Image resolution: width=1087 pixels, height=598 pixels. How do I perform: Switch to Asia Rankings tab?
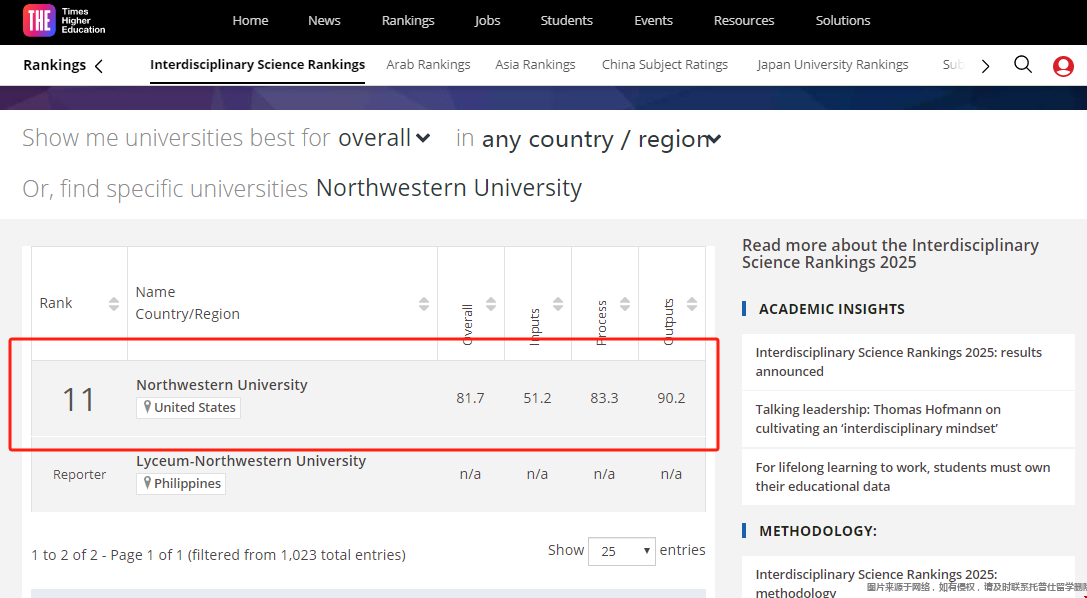coord(535,65)
